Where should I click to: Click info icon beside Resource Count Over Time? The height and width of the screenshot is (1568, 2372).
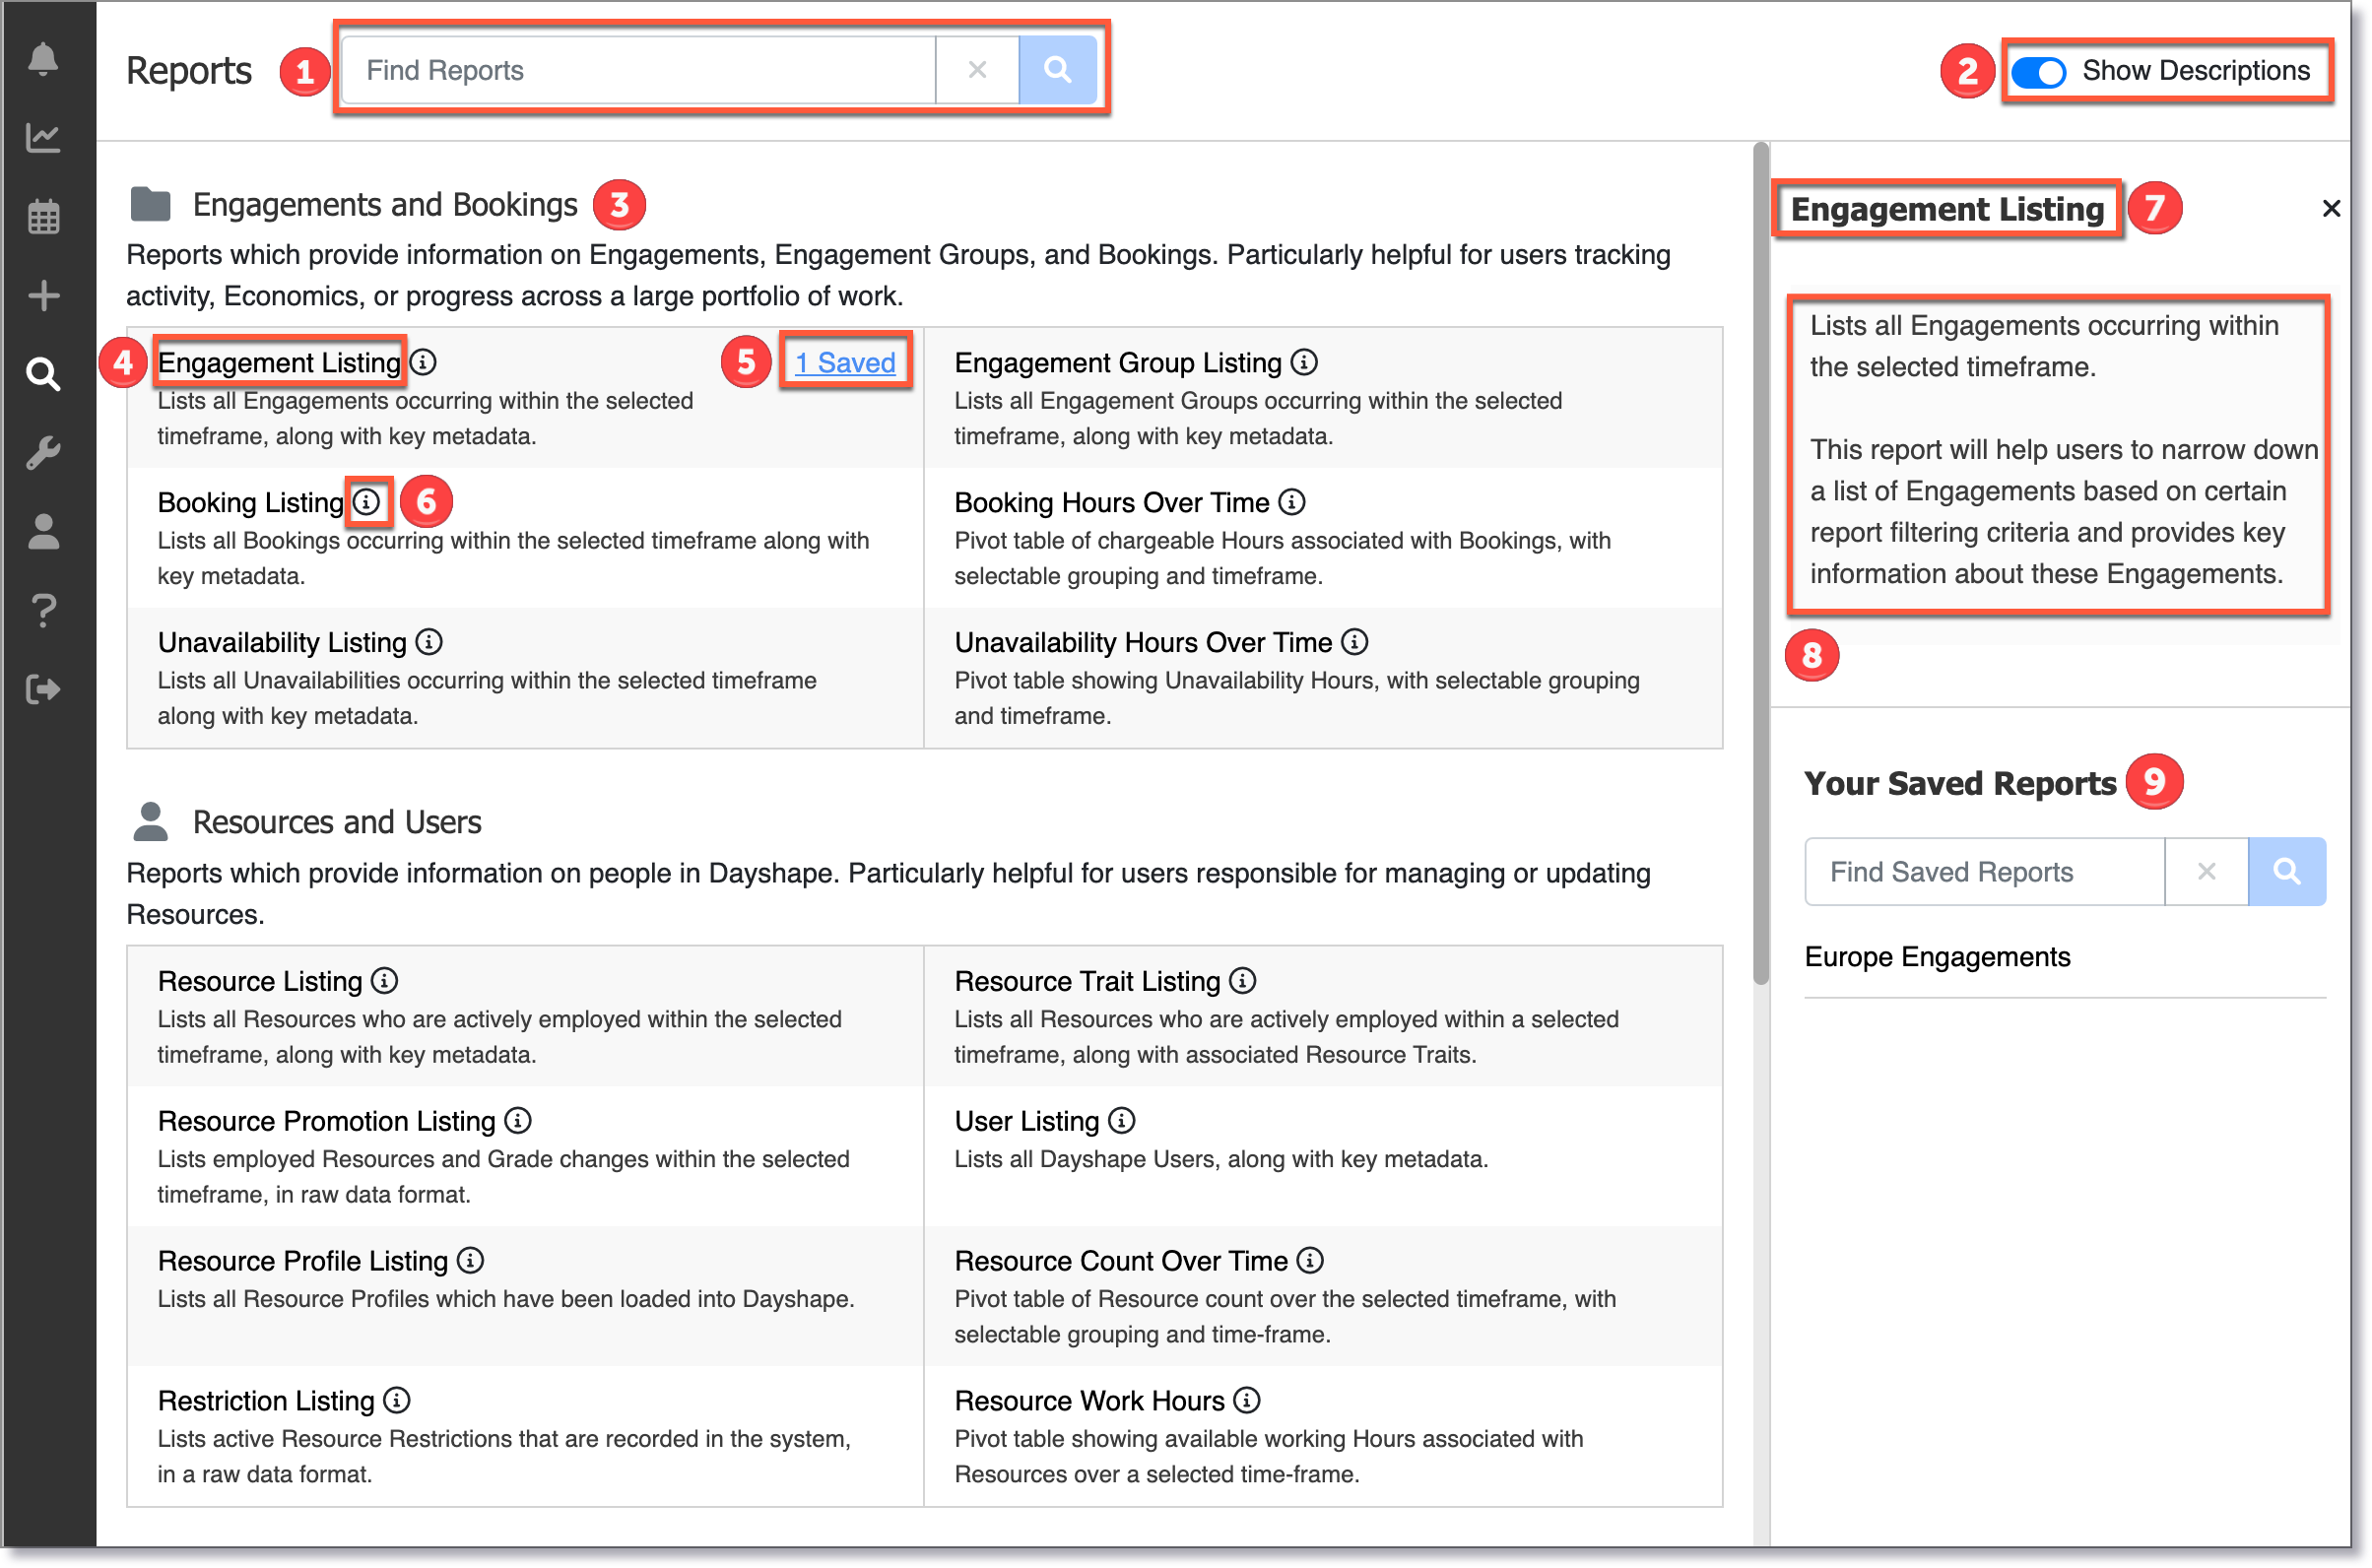[x=1310, y=1261]
